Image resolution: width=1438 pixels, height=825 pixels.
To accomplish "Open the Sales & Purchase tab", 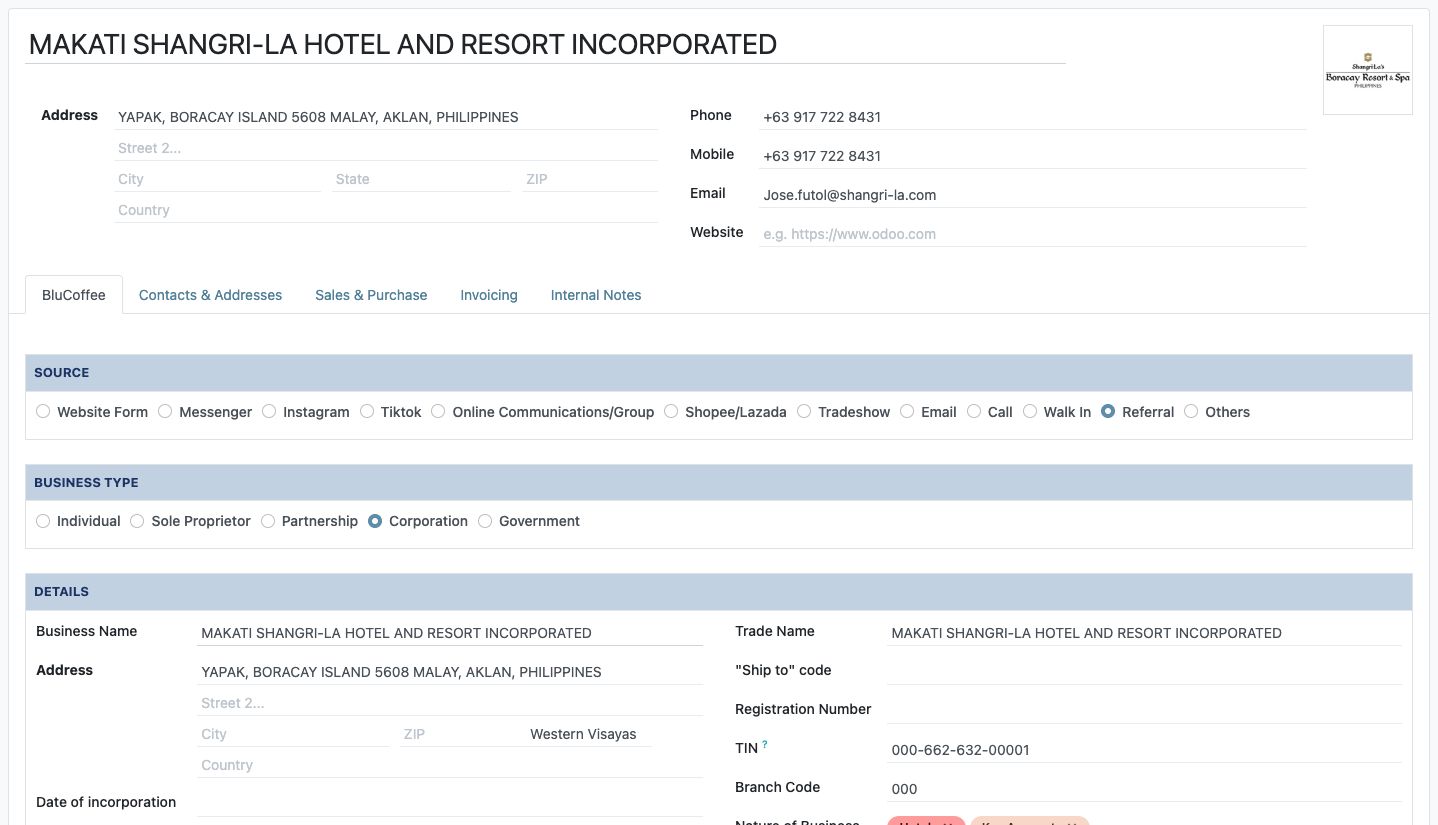I will click(x=371, y=295).
